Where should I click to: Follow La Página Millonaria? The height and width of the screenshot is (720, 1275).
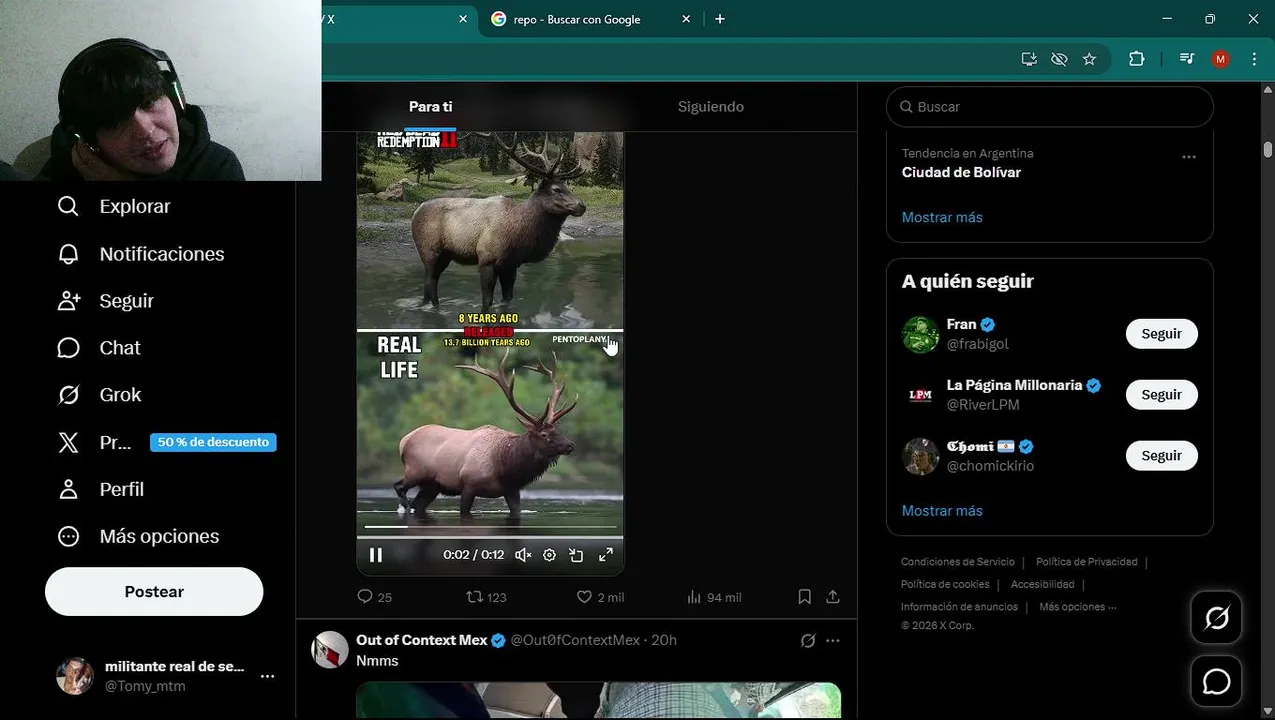click(1161, 395)
